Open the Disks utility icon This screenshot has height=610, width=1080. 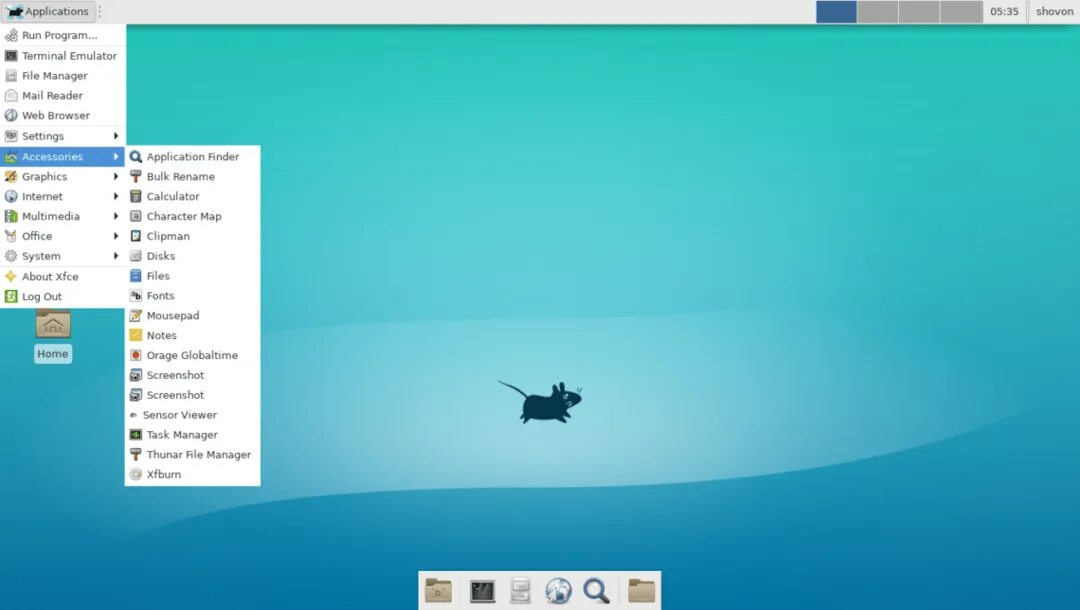coord(136,256)
